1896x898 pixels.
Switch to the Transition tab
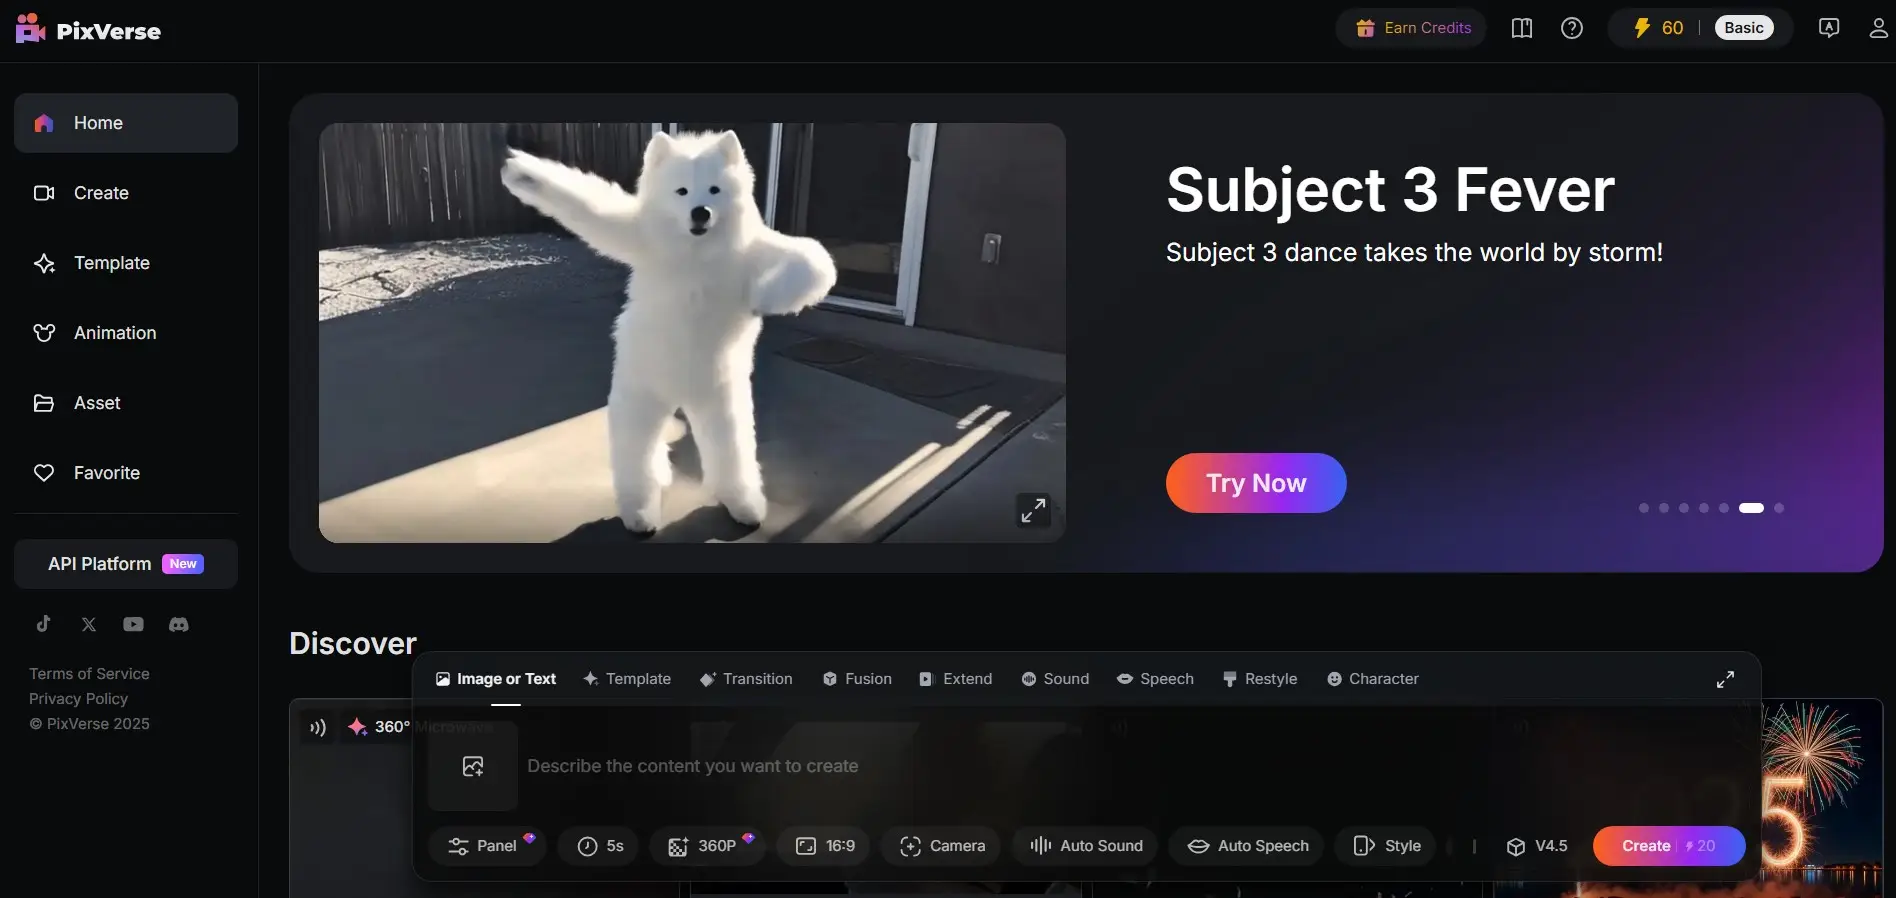click(x=746, y=679)
